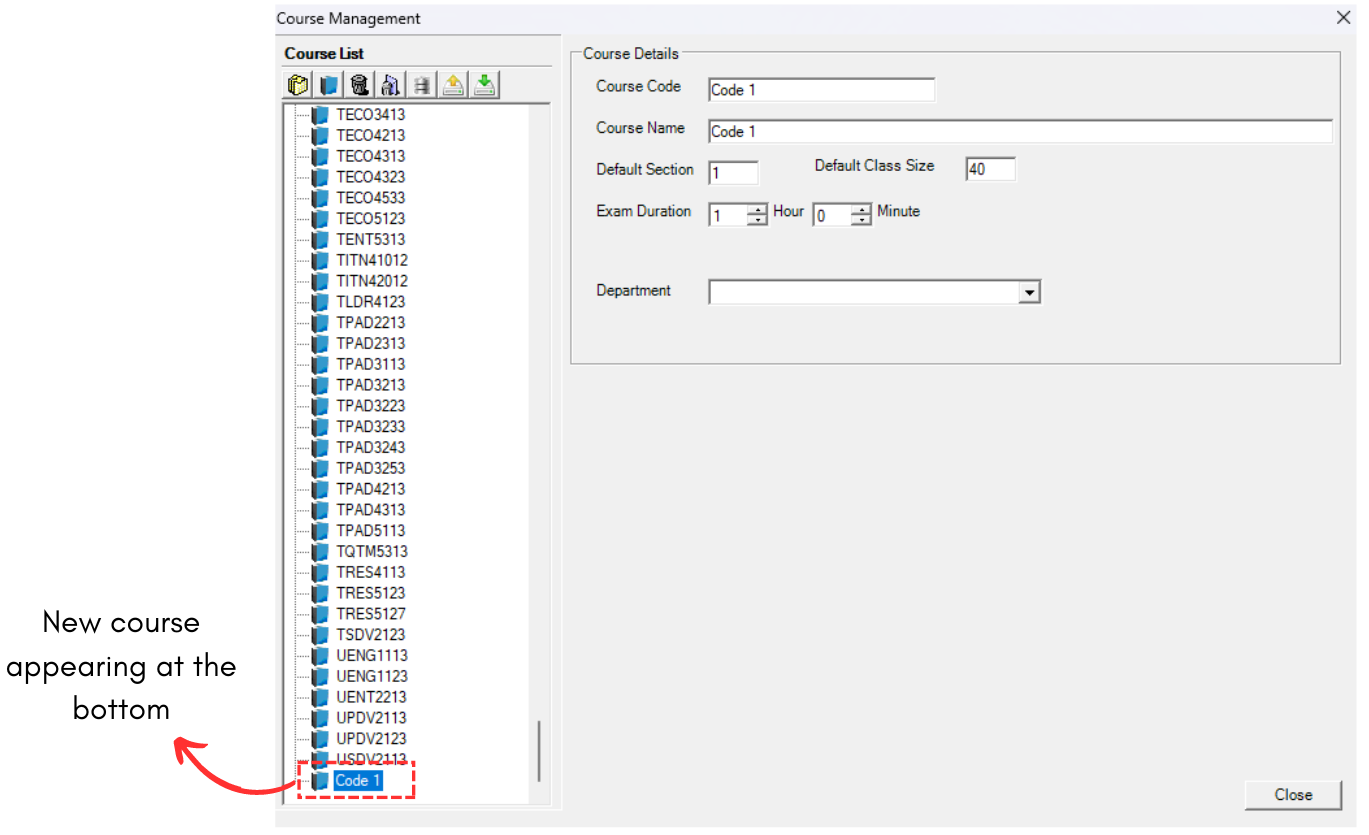Click the delete record with door icon
1369x835 pixels.
[390, 84]
